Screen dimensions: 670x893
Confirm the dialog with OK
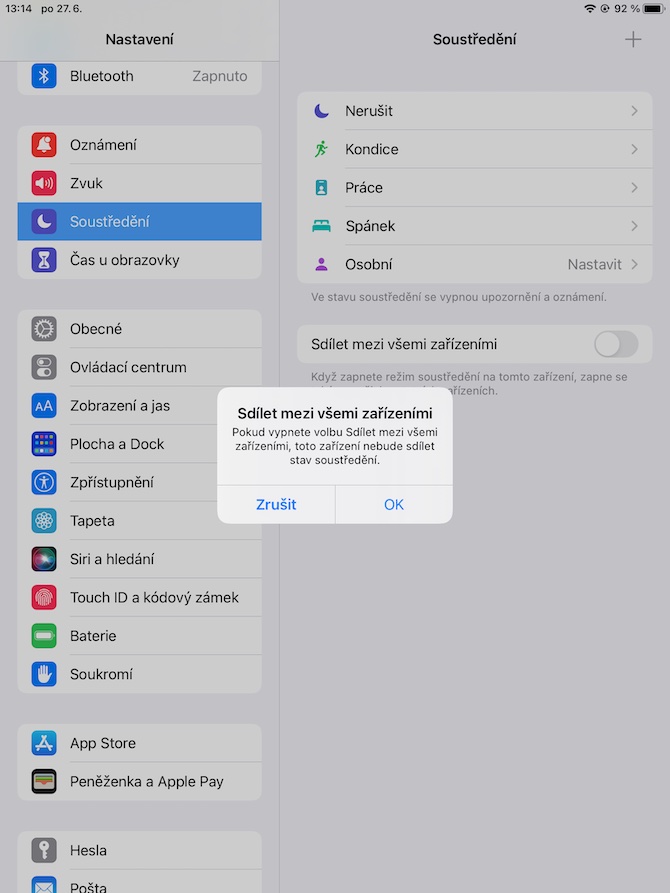394,504
